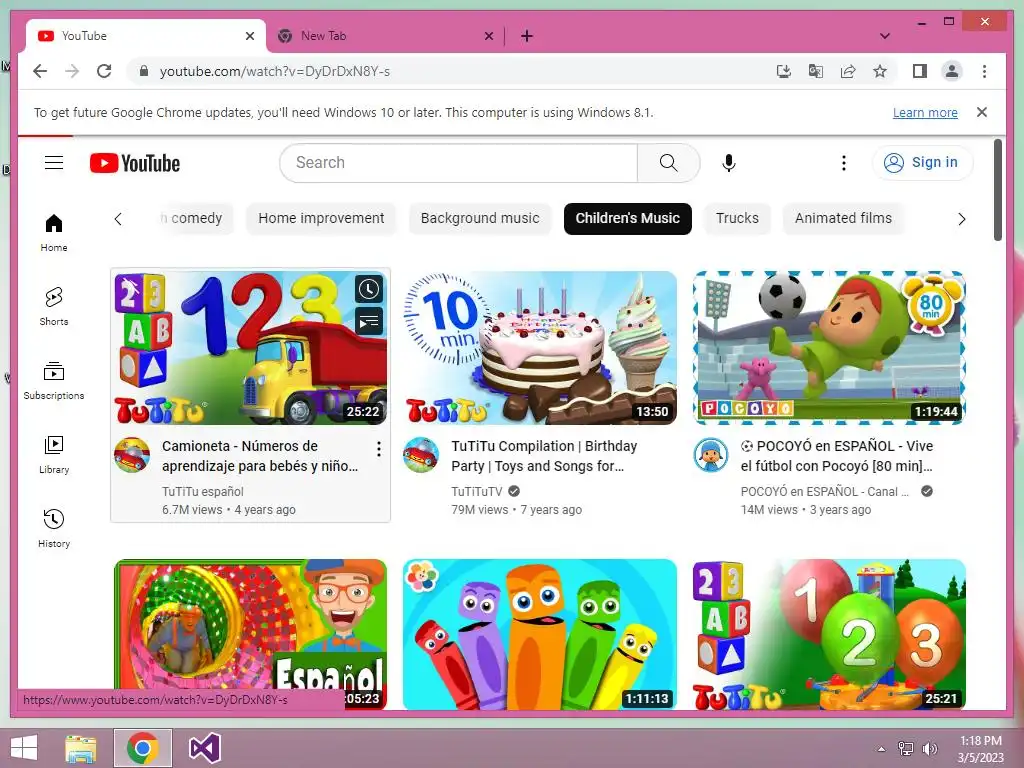Click in the YouTube search field
The image size is (1024, 768).
pyautogui.click(x=458, y=163)
